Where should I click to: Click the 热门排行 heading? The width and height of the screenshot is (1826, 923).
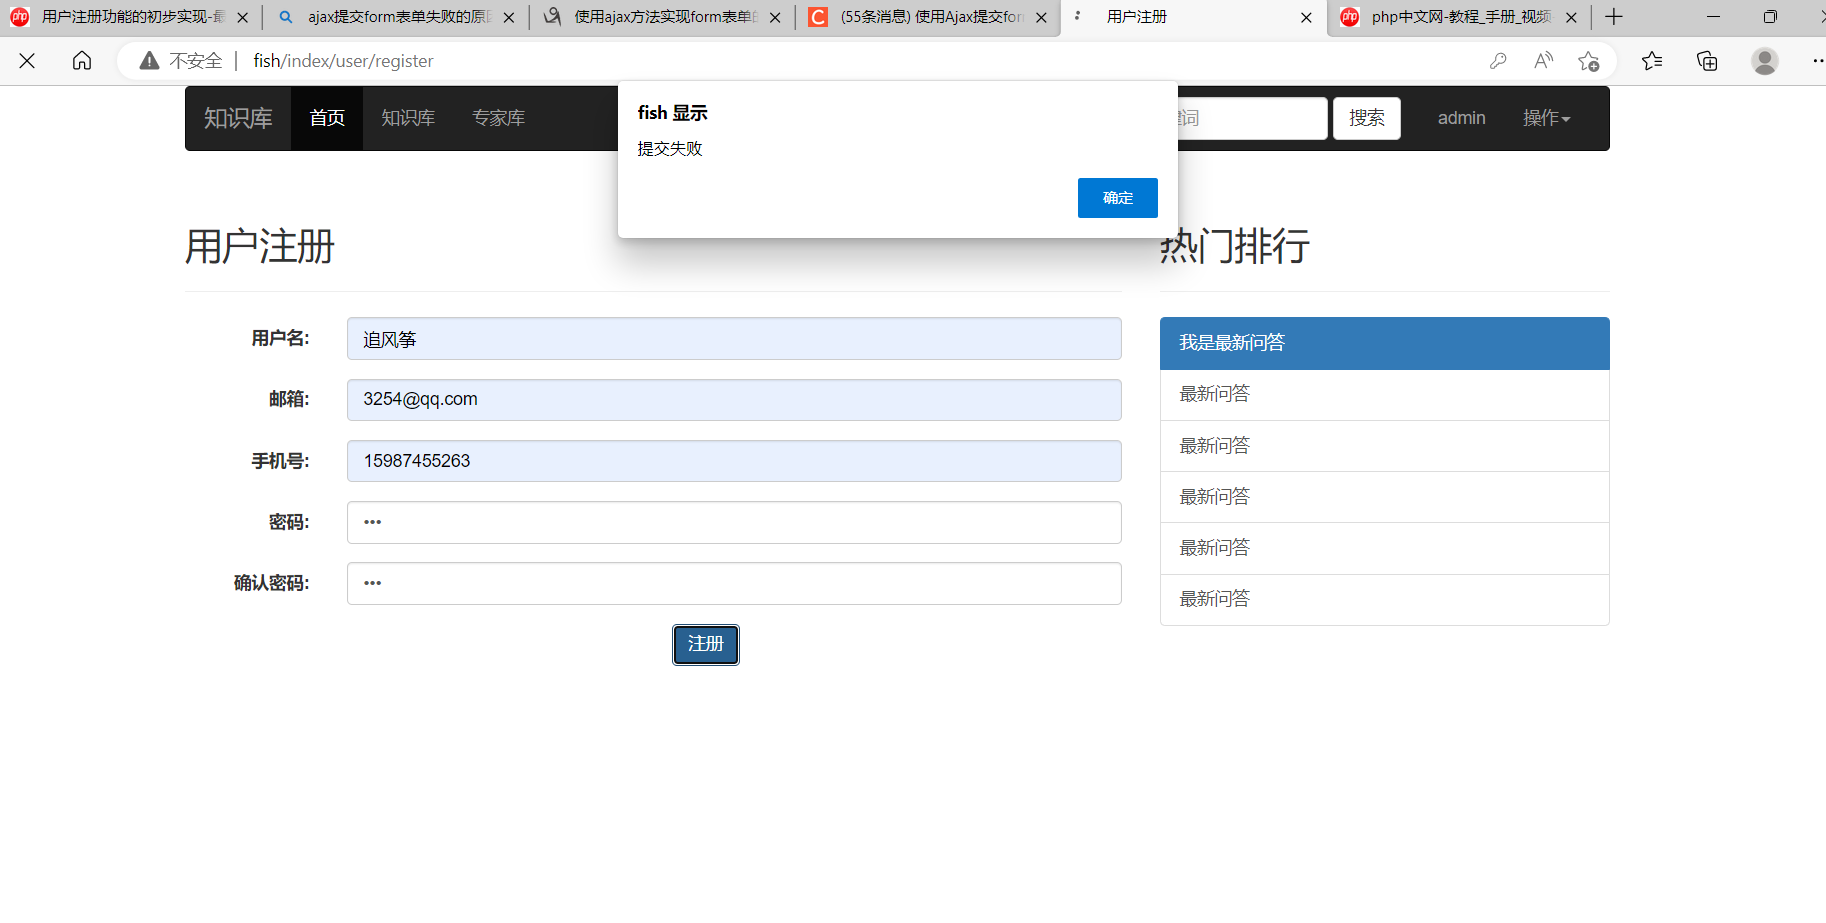(x=1235, y=246)
